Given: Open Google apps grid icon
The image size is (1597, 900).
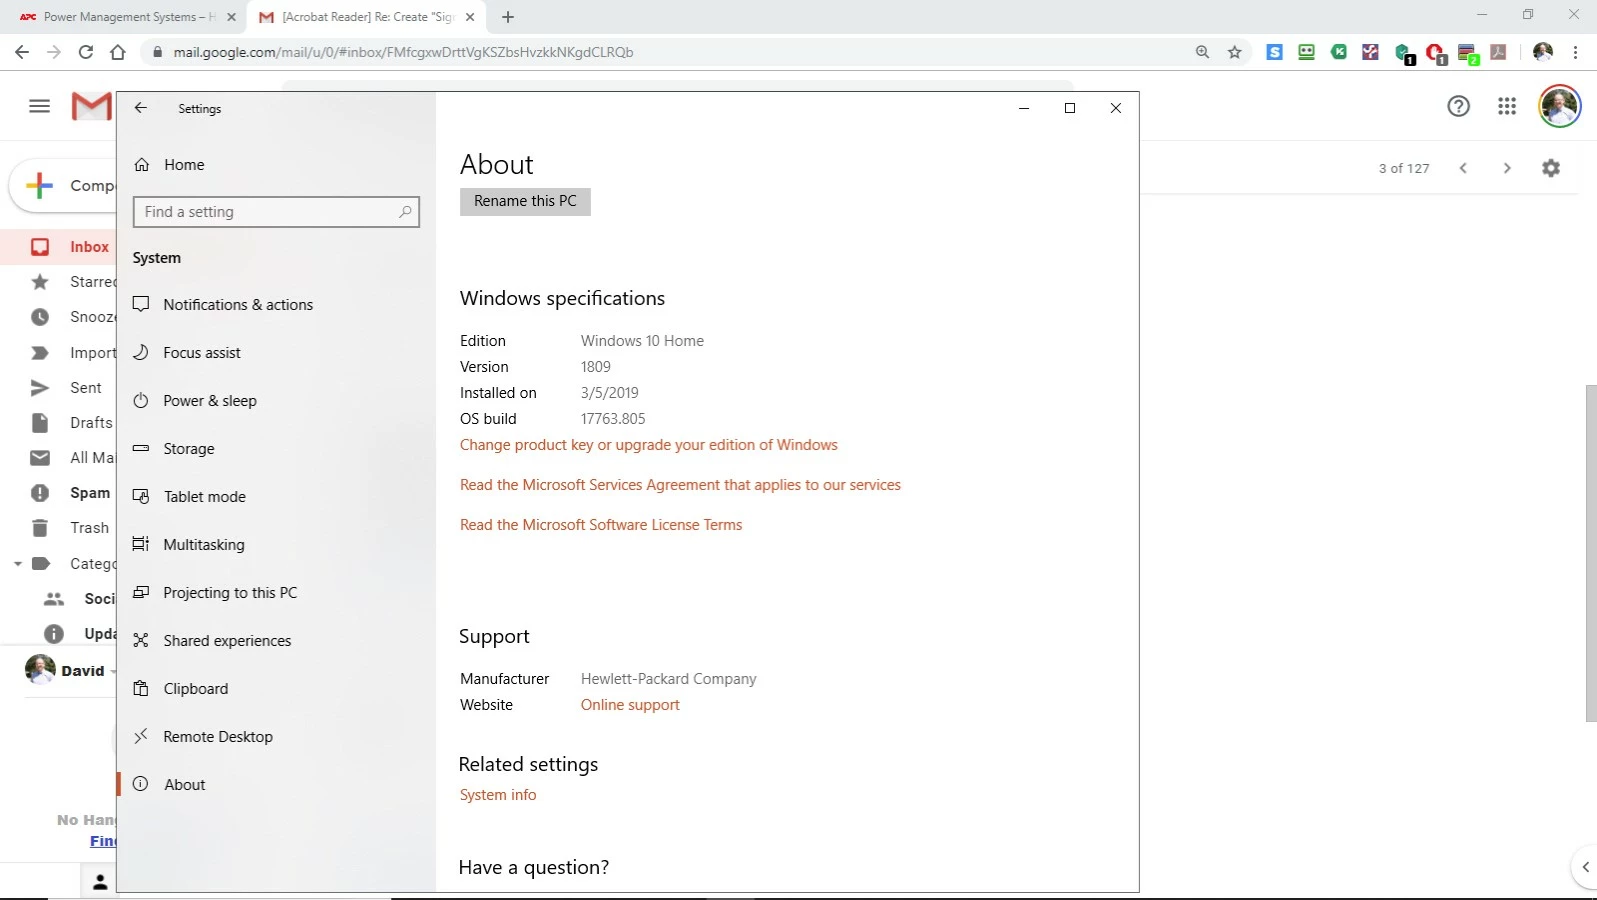Looking at the screenshot, I should tap(1507, 106).
